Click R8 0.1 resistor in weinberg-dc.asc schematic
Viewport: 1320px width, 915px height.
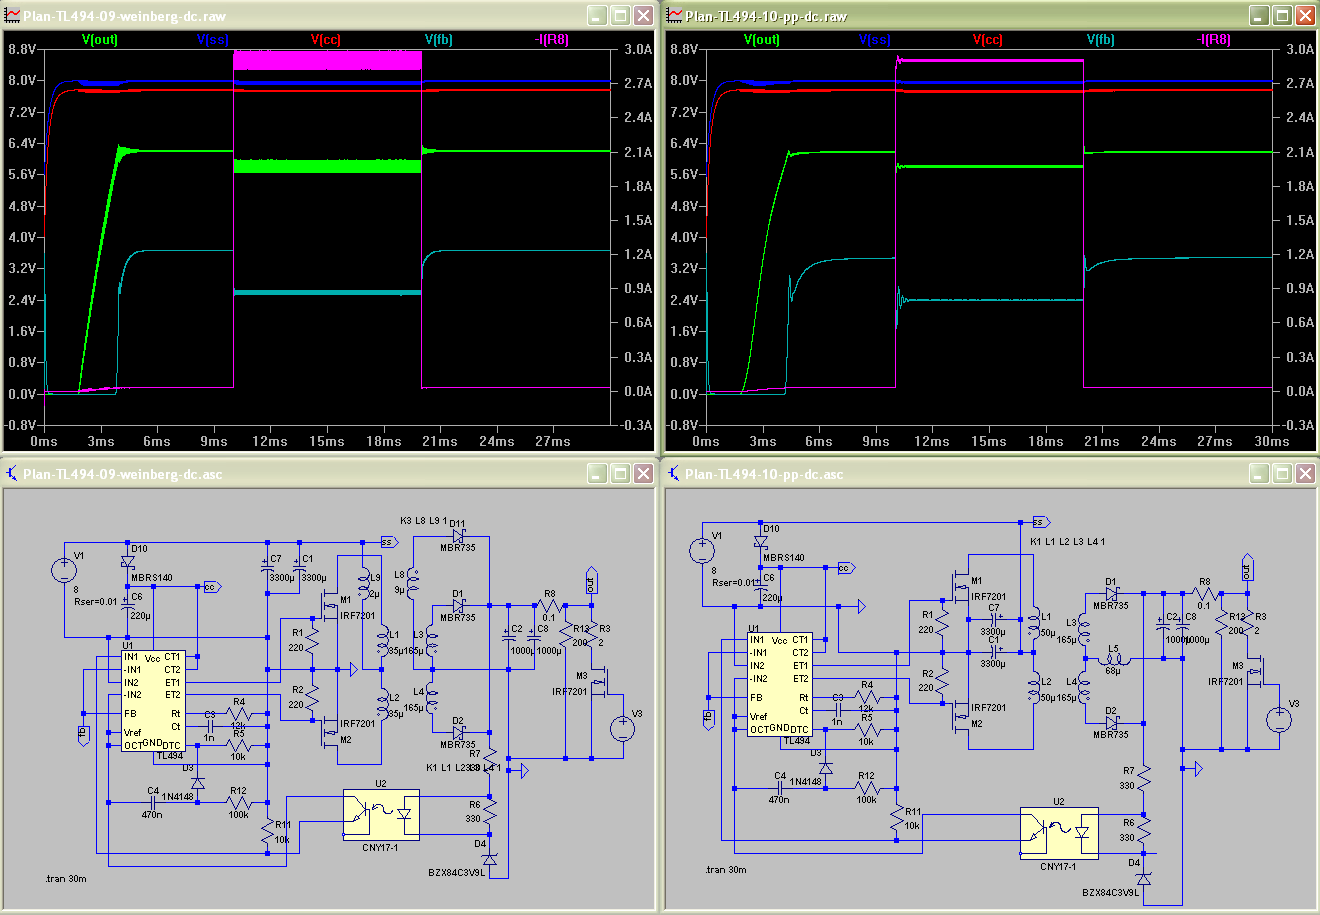[548, 605]
